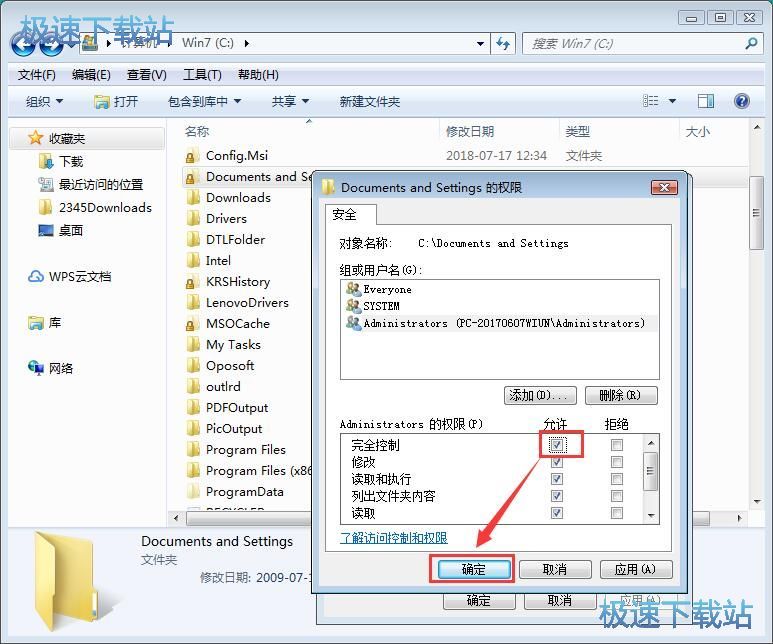This screenshot has height=644, width=773.
Task: Click the WPS cloud documents icon
Action: [x=35, y=277]
